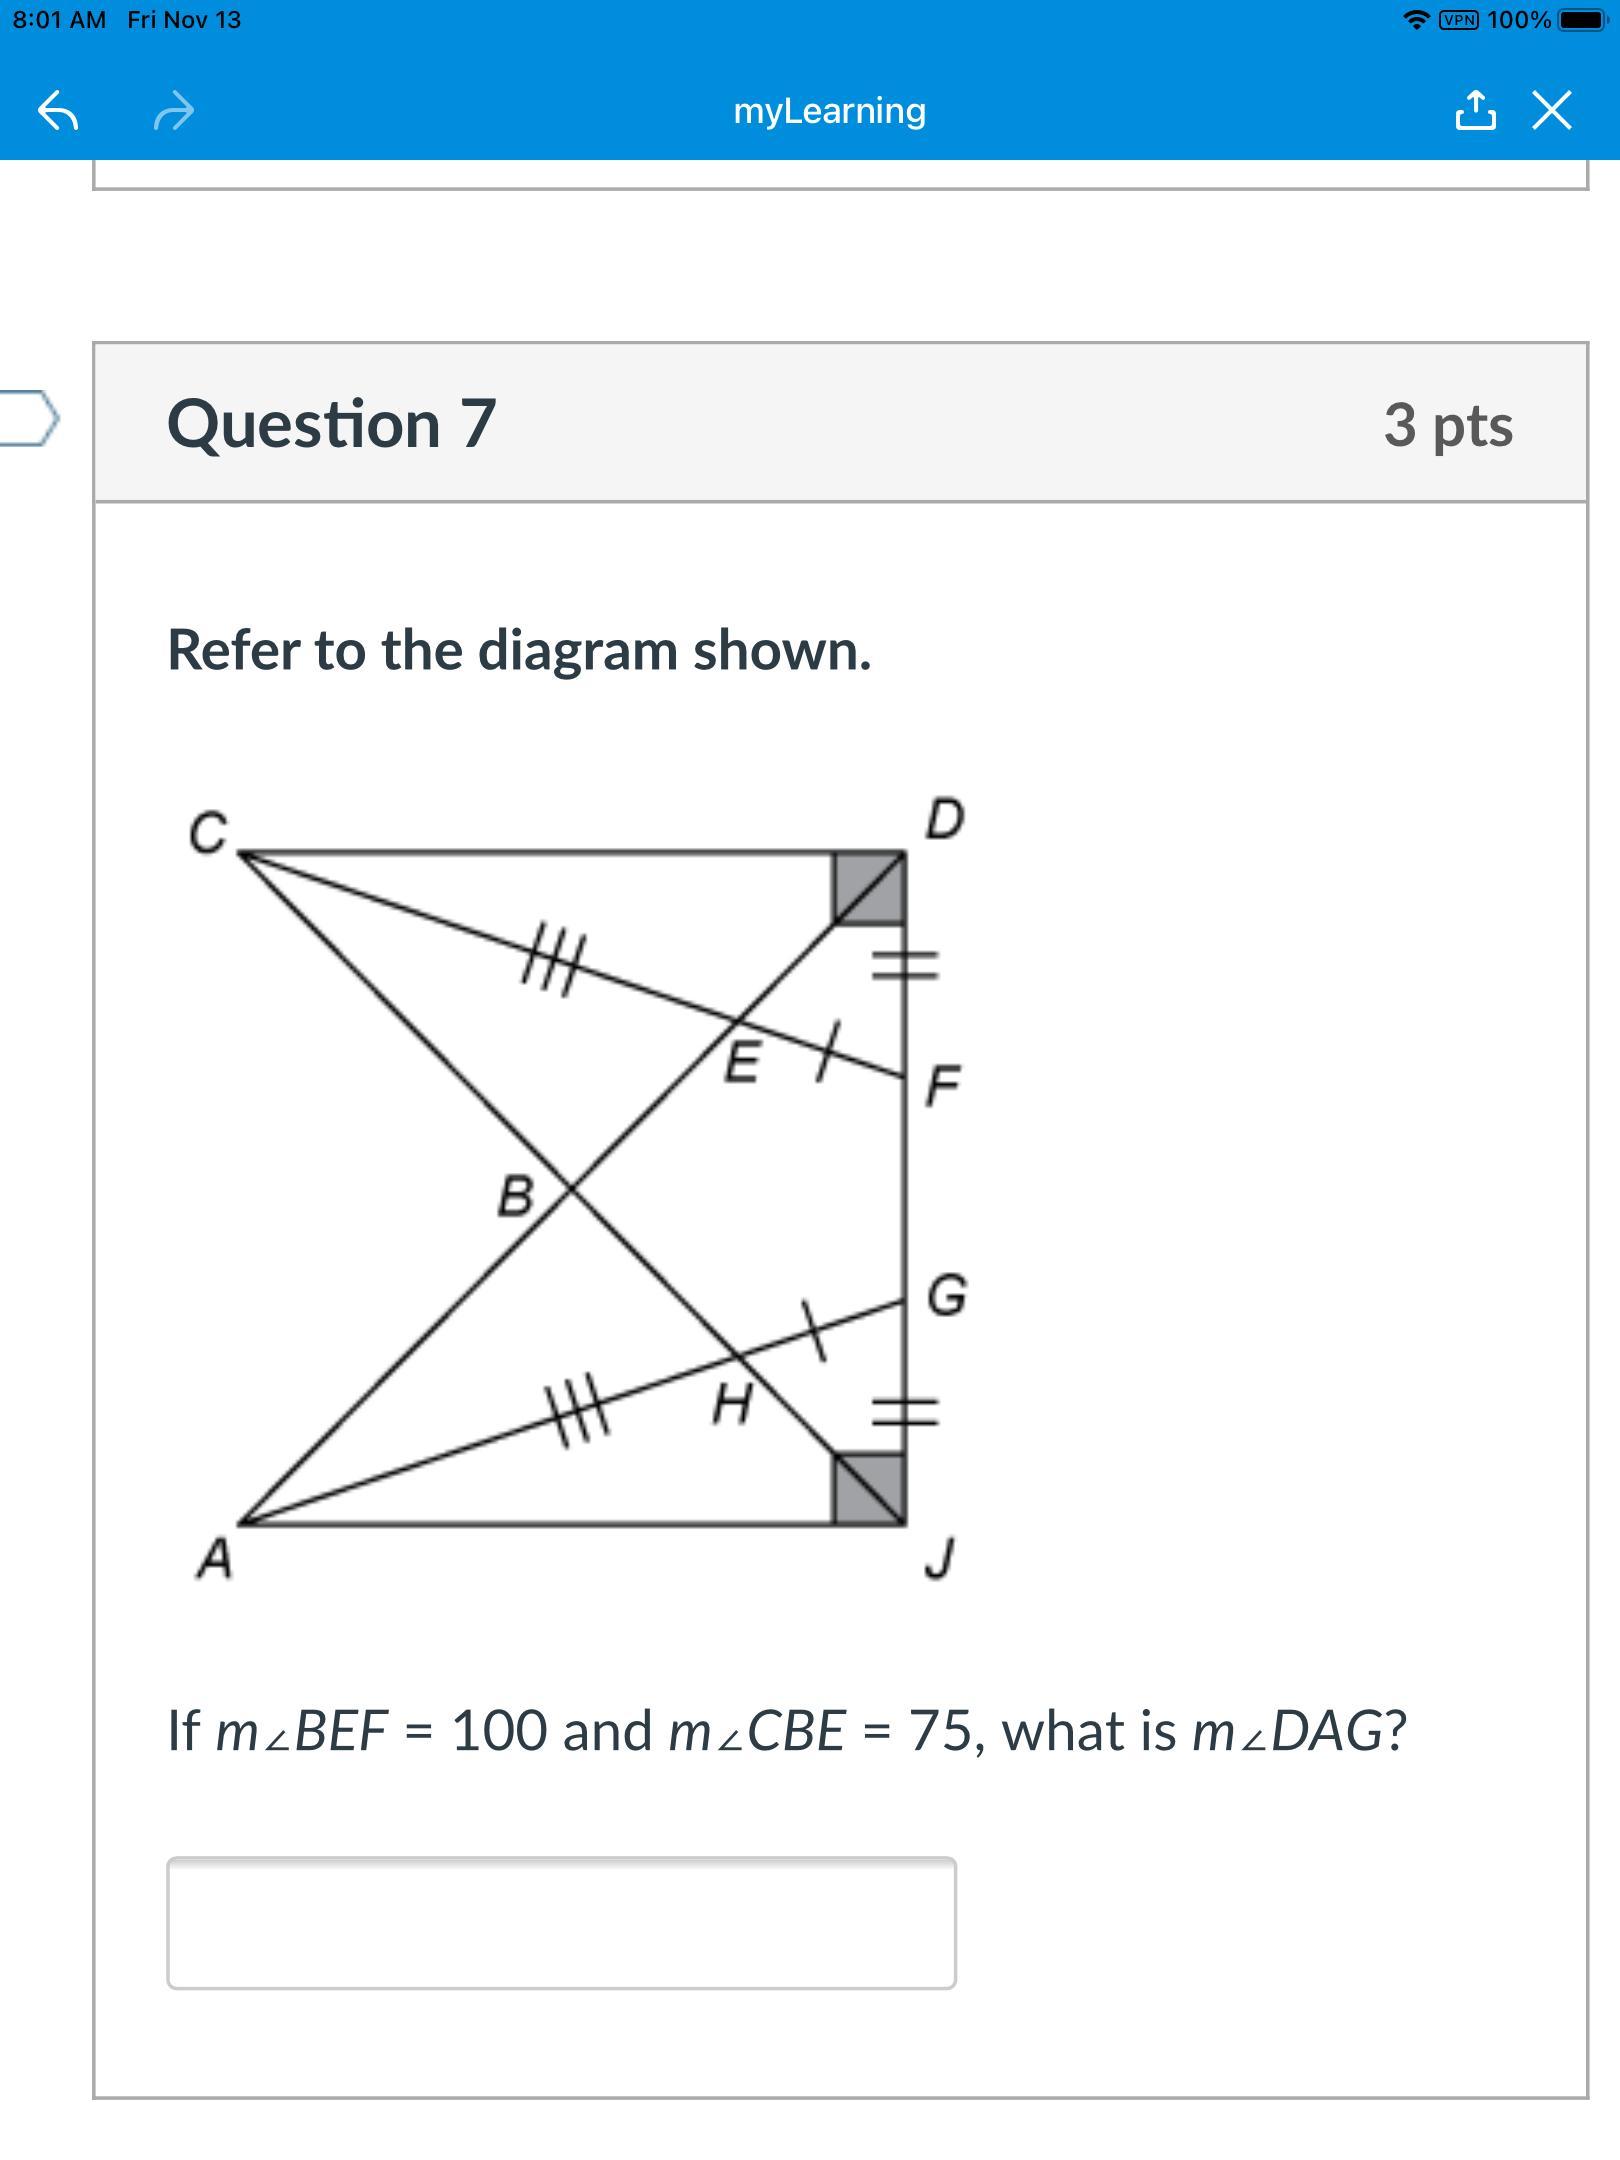Tap the 'Refer to the diagram shown' text
Screen dimensions: 1620x2160
tap(519, 650)
